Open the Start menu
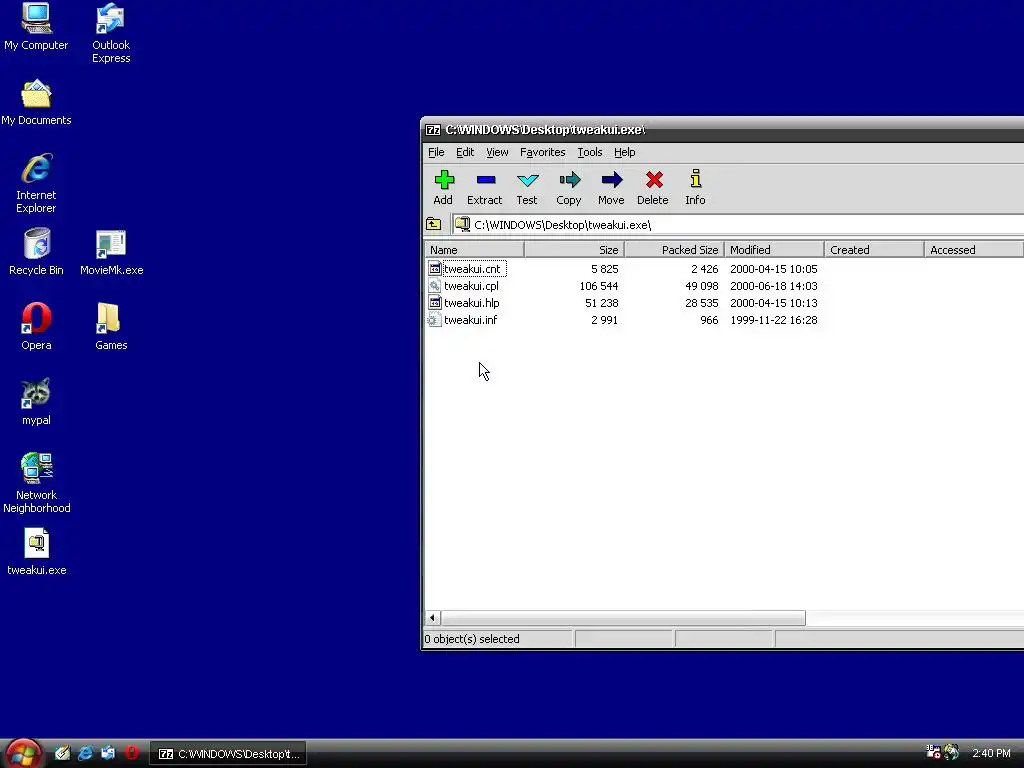1024x768 pixels. [23, 753]
